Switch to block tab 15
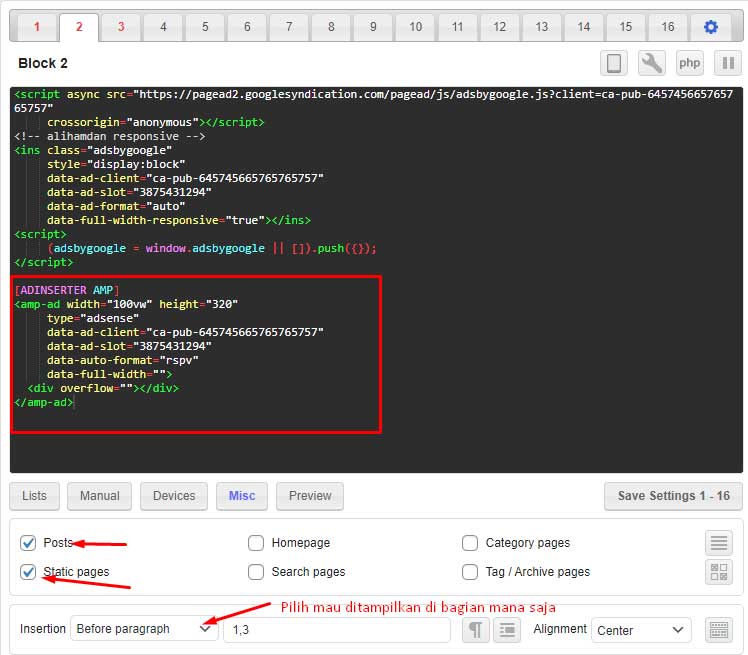The height and width of the screenshot is (655, 748). pos(625,27)
